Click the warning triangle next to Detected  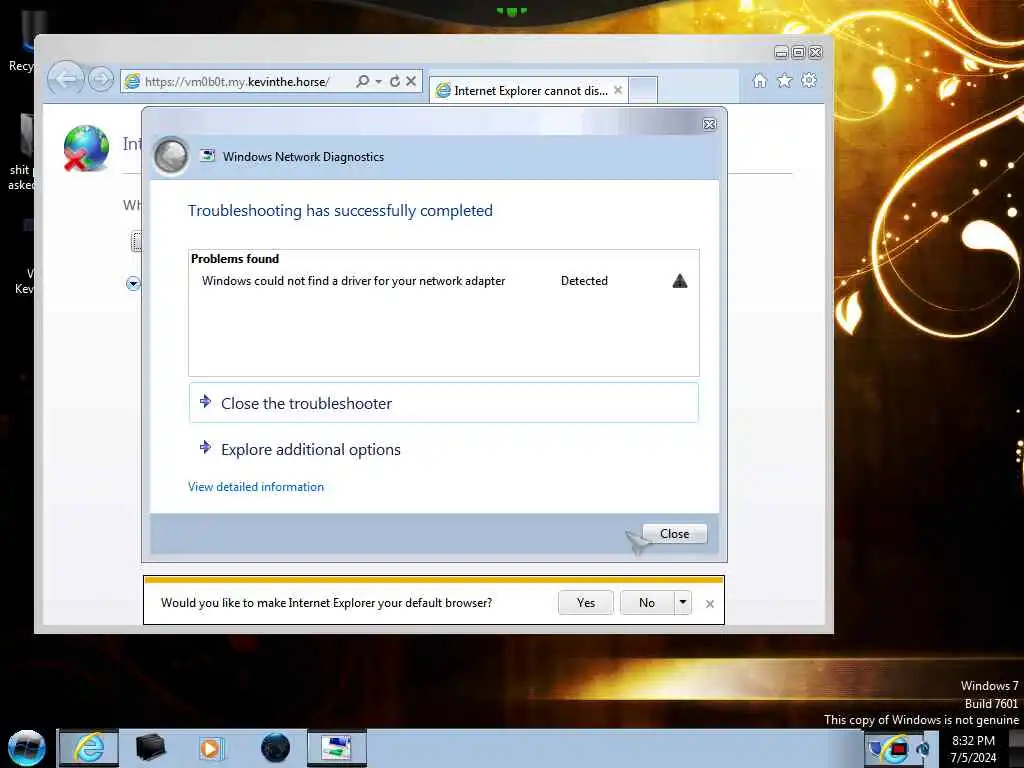pyautogui.click(x=680, y=281)
